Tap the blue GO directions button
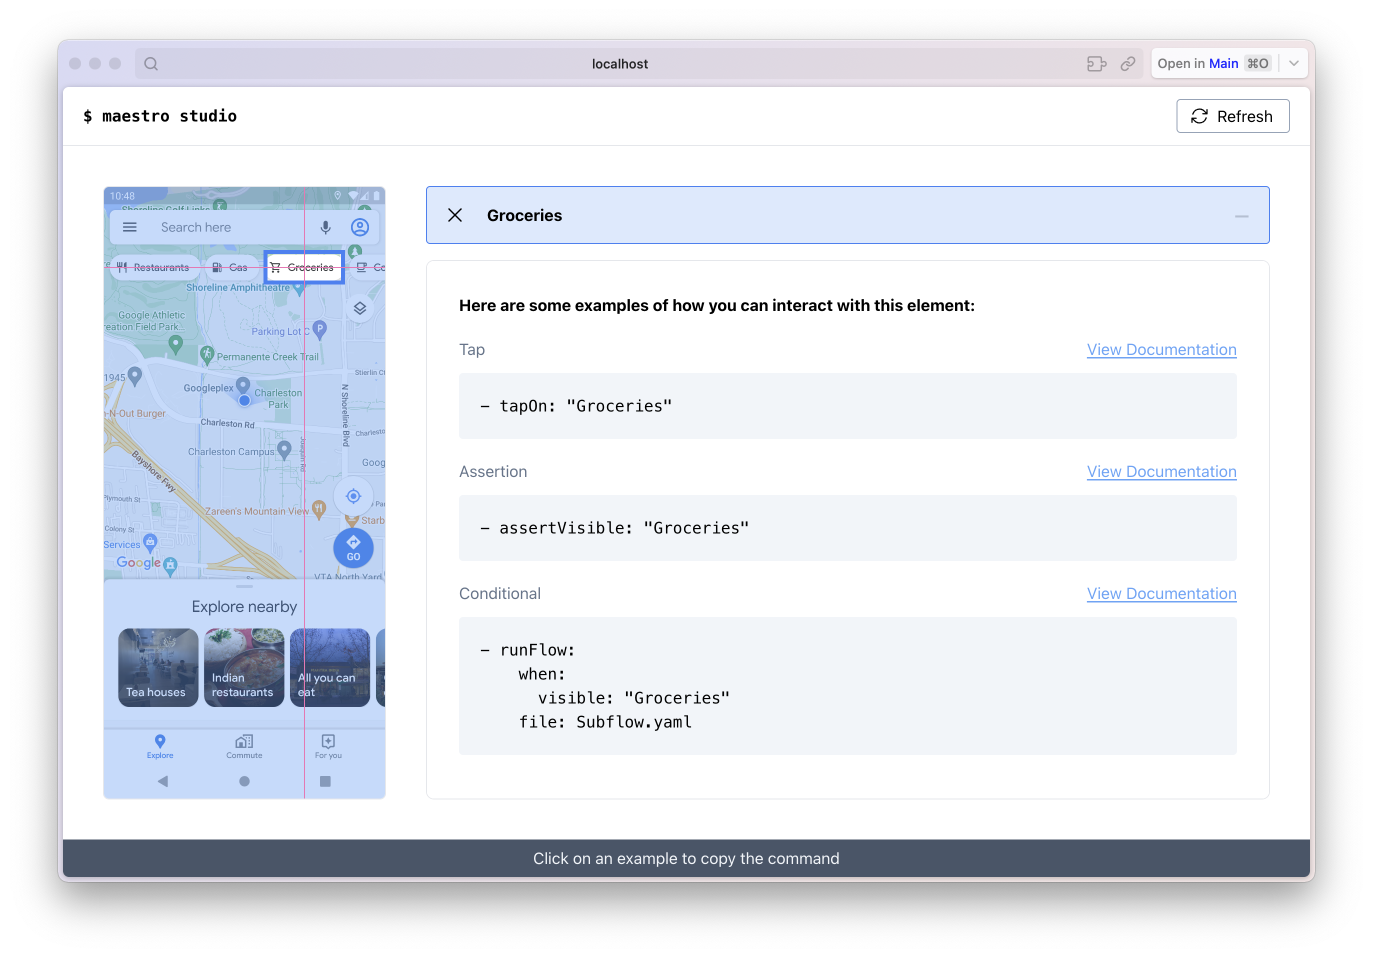This screenshot has width=1374, height=958. [353, 548]
